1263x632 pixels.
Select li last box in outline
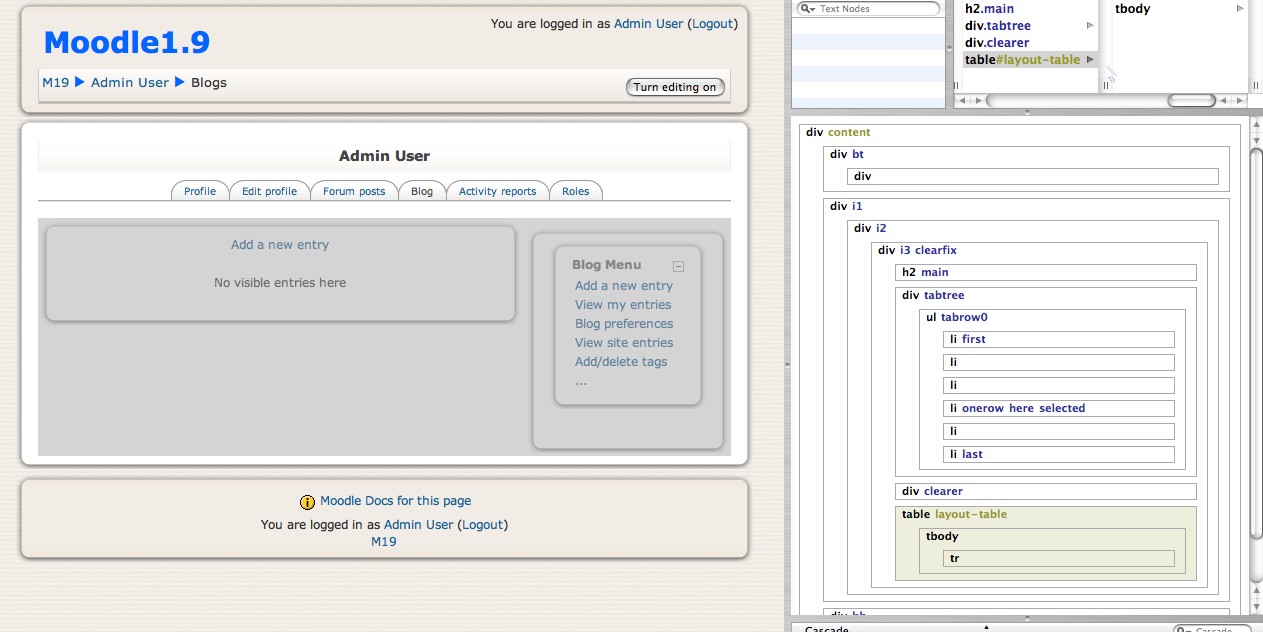(1059, 454)
